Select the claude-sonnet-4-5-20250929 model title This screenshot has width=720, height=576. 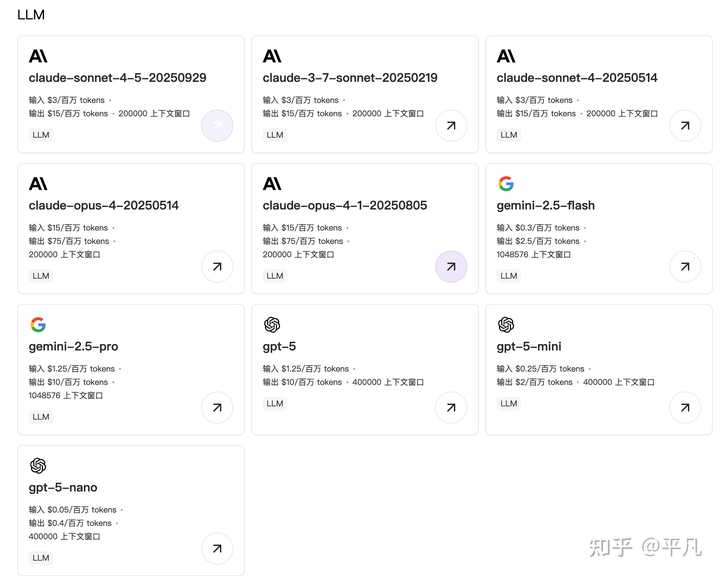117,78
